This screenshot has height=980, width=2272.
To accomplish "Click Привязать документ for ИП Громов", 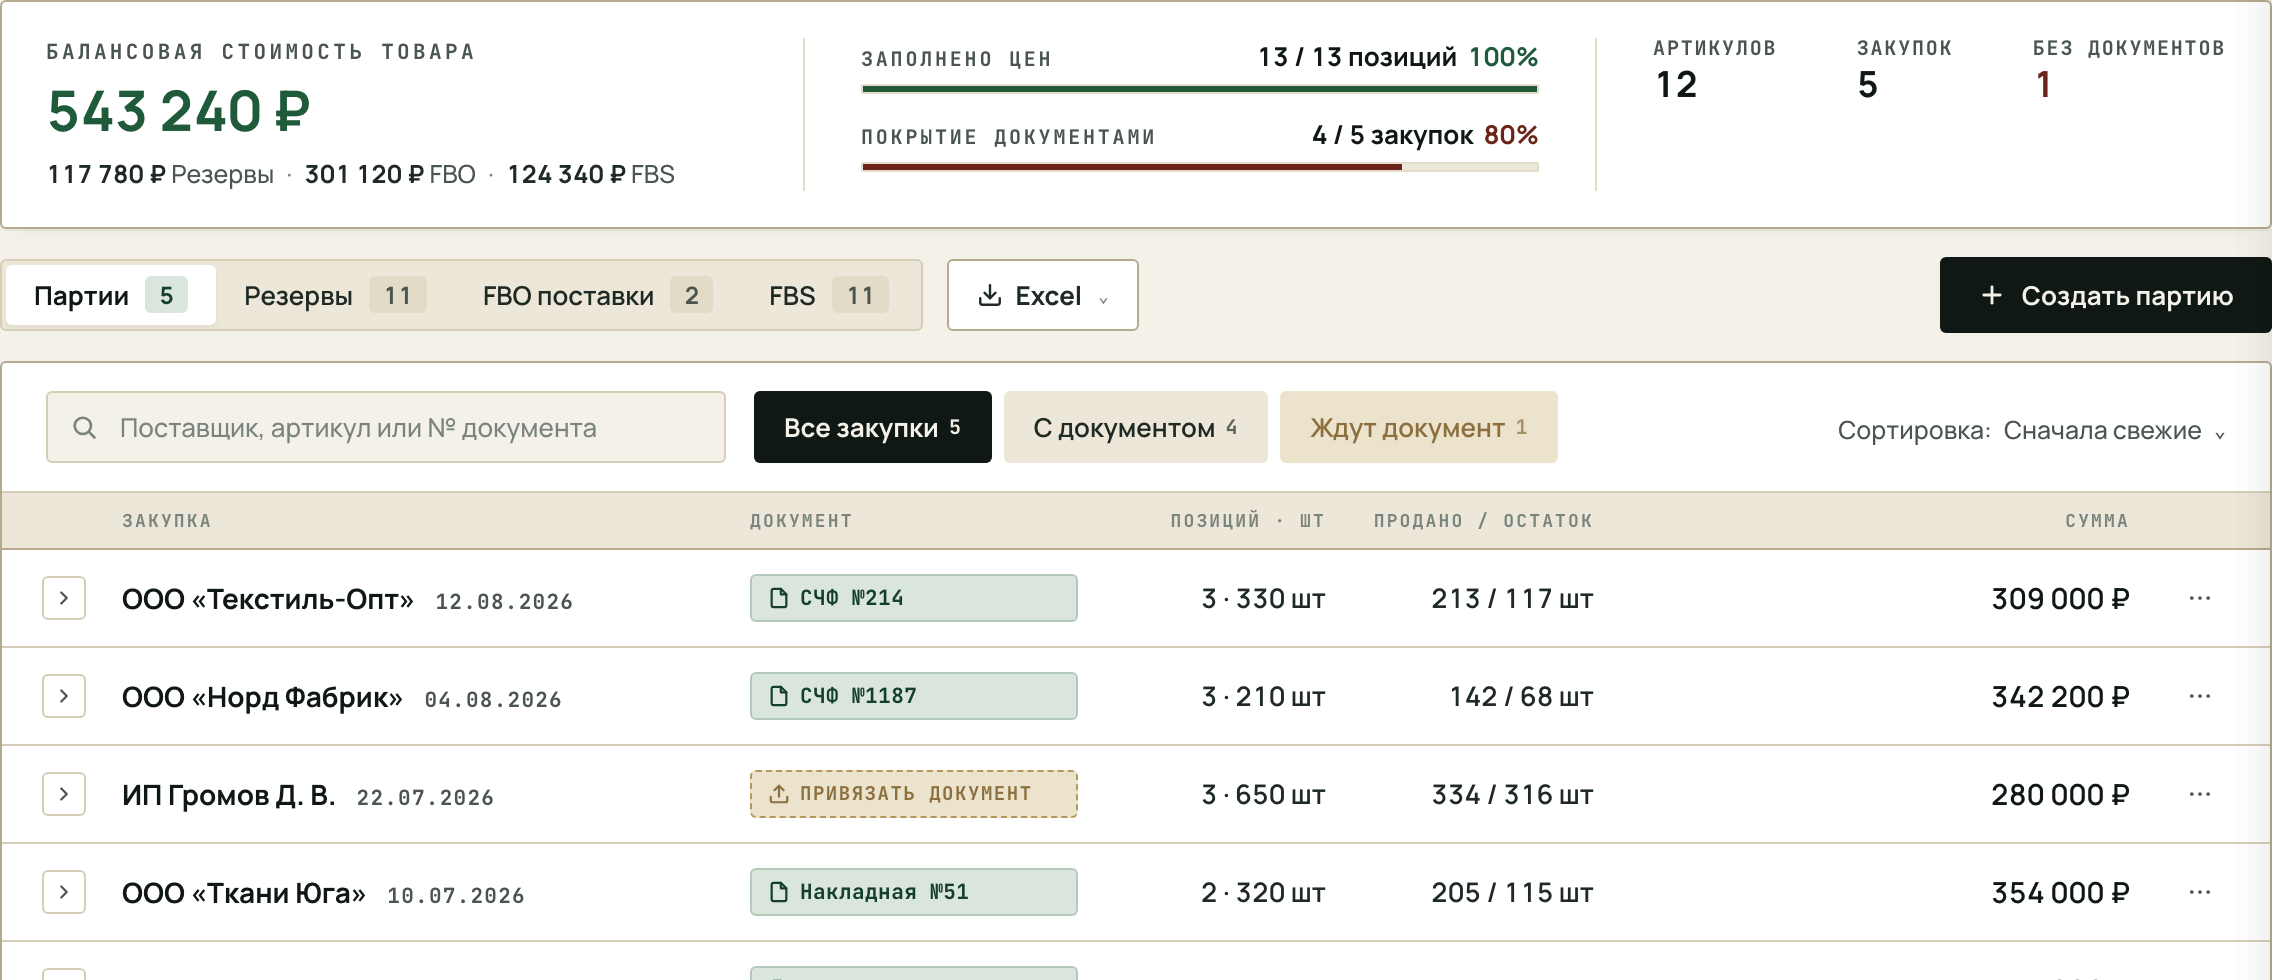I will 913,794.
